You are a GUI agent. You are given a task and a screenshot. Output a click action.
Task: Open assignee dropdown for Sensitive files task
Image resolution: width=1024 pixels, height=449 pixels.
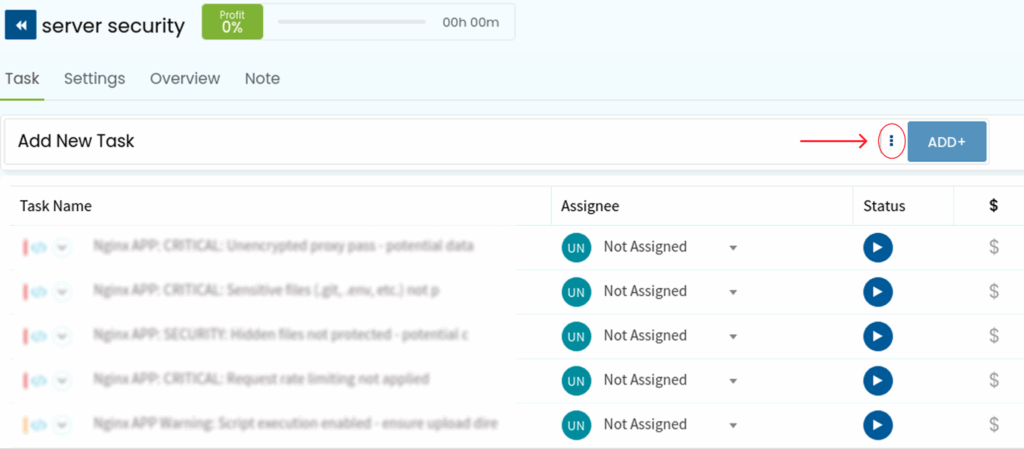[x=733, y=292]
